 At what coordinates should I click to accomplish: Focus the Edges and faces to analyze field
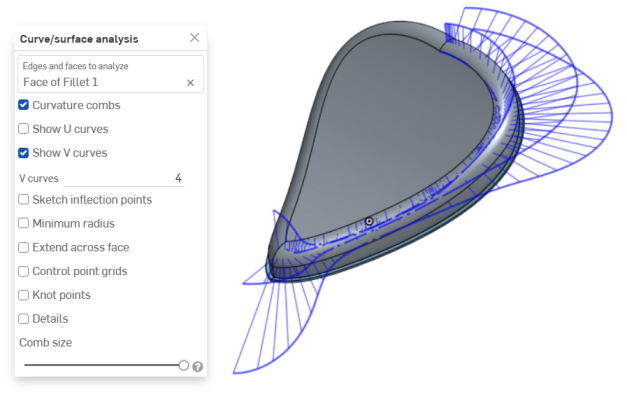(x=110, y=74)
